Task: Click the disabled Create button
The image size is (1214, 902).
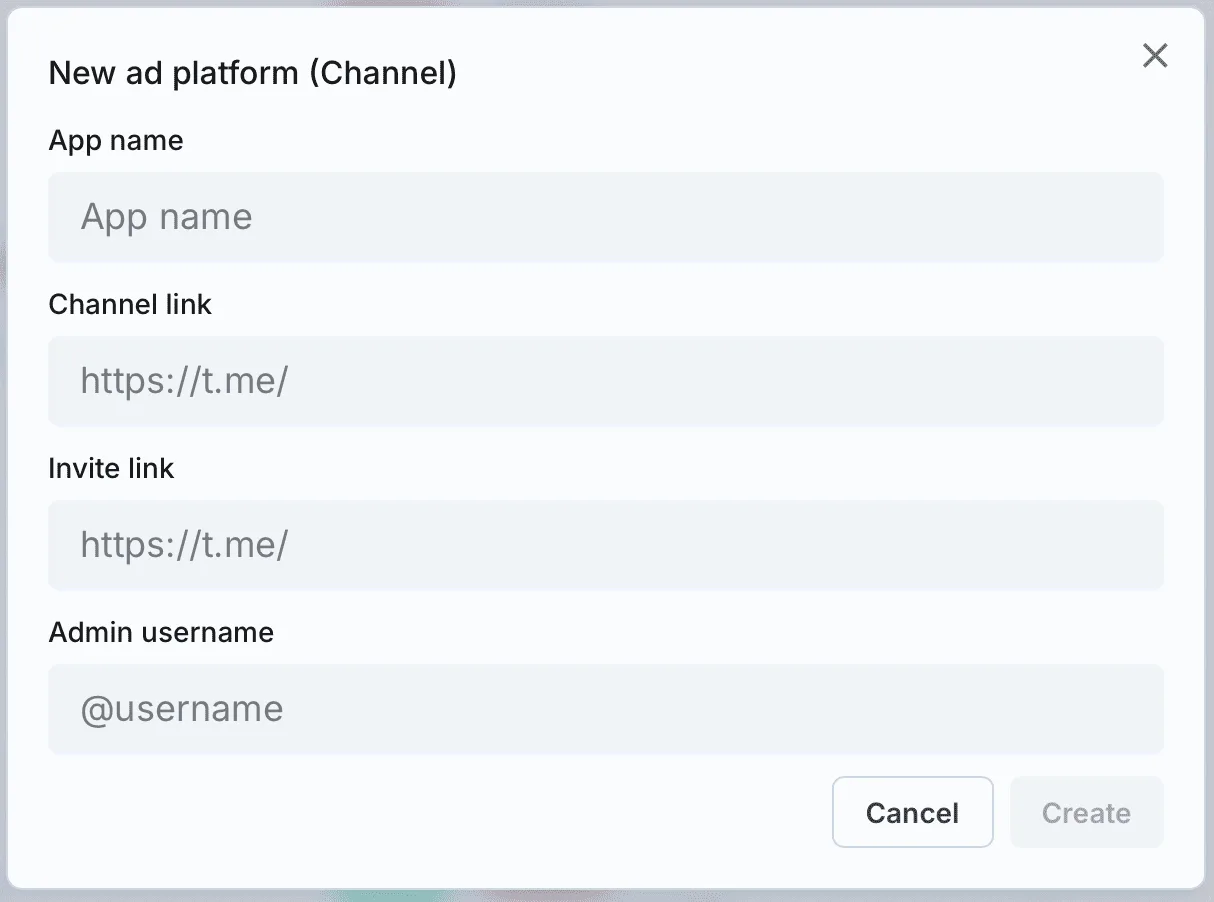Action: [x=1087, y=812]
